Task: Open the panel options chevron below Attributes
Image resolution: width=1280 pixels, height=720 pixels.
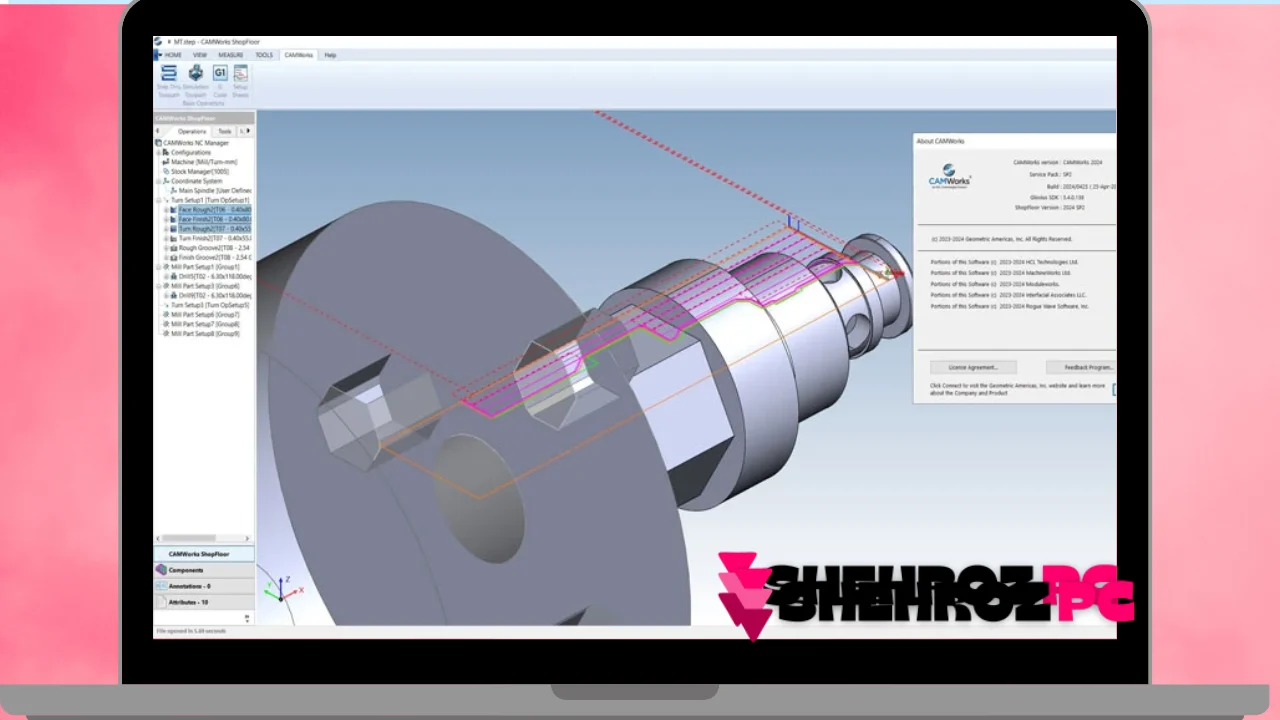Action: (247, 618)
